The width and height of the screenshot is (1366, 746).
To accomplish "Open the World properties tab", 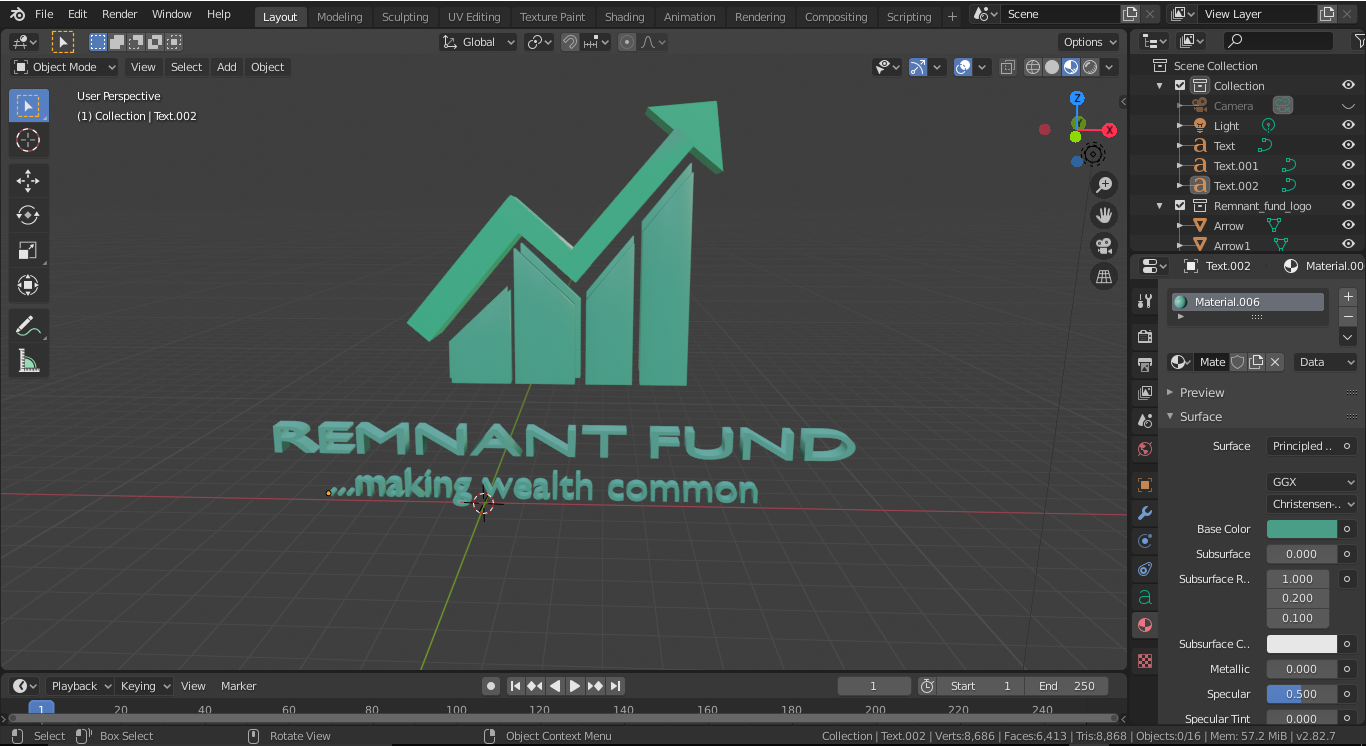I will [1145, 449].
